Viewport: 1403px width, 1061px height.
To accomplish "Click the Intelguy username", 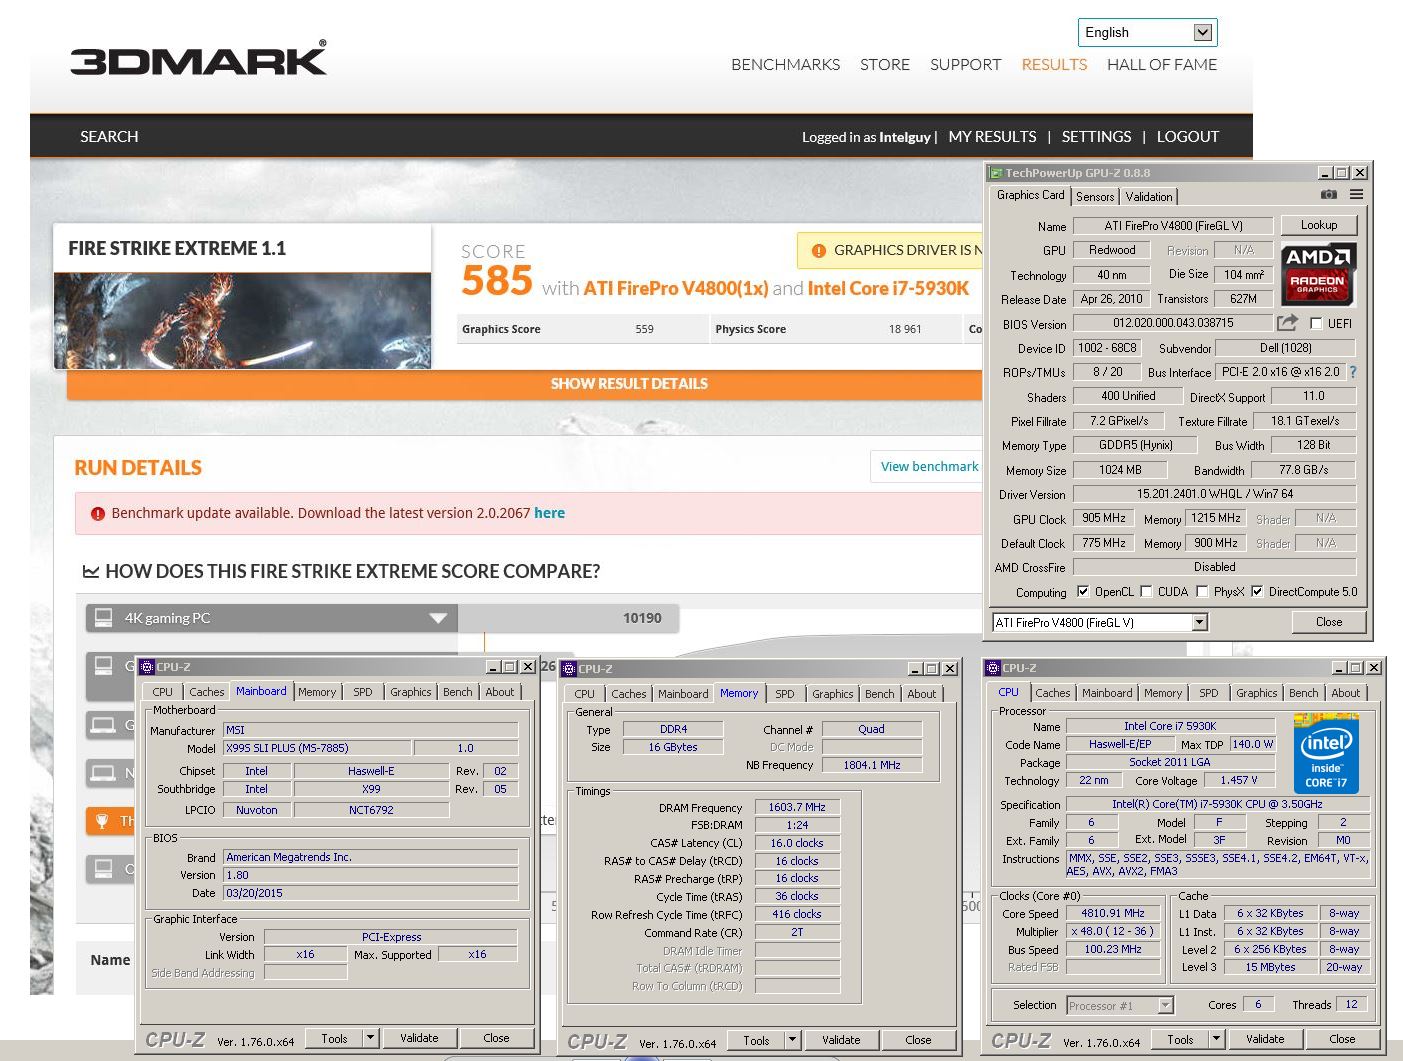I will tap(905, 138).
